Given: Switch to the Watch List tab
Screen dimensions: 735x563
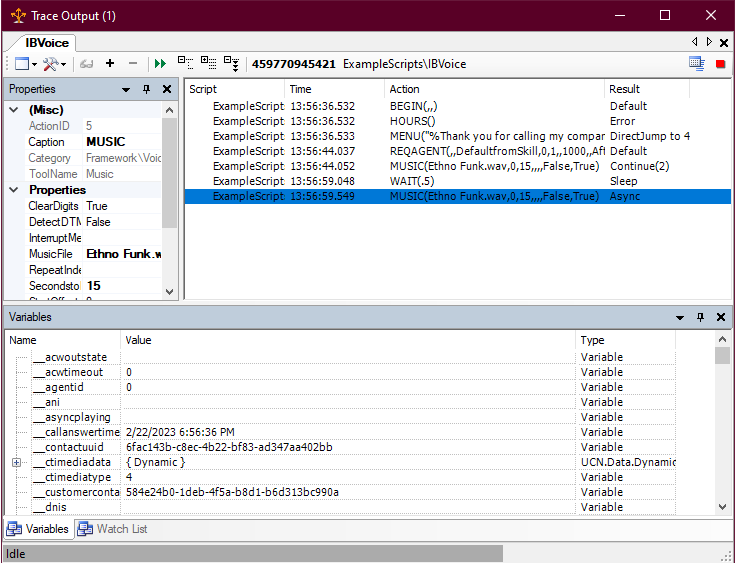Looking at the screenshot, I should click(112, 529).
